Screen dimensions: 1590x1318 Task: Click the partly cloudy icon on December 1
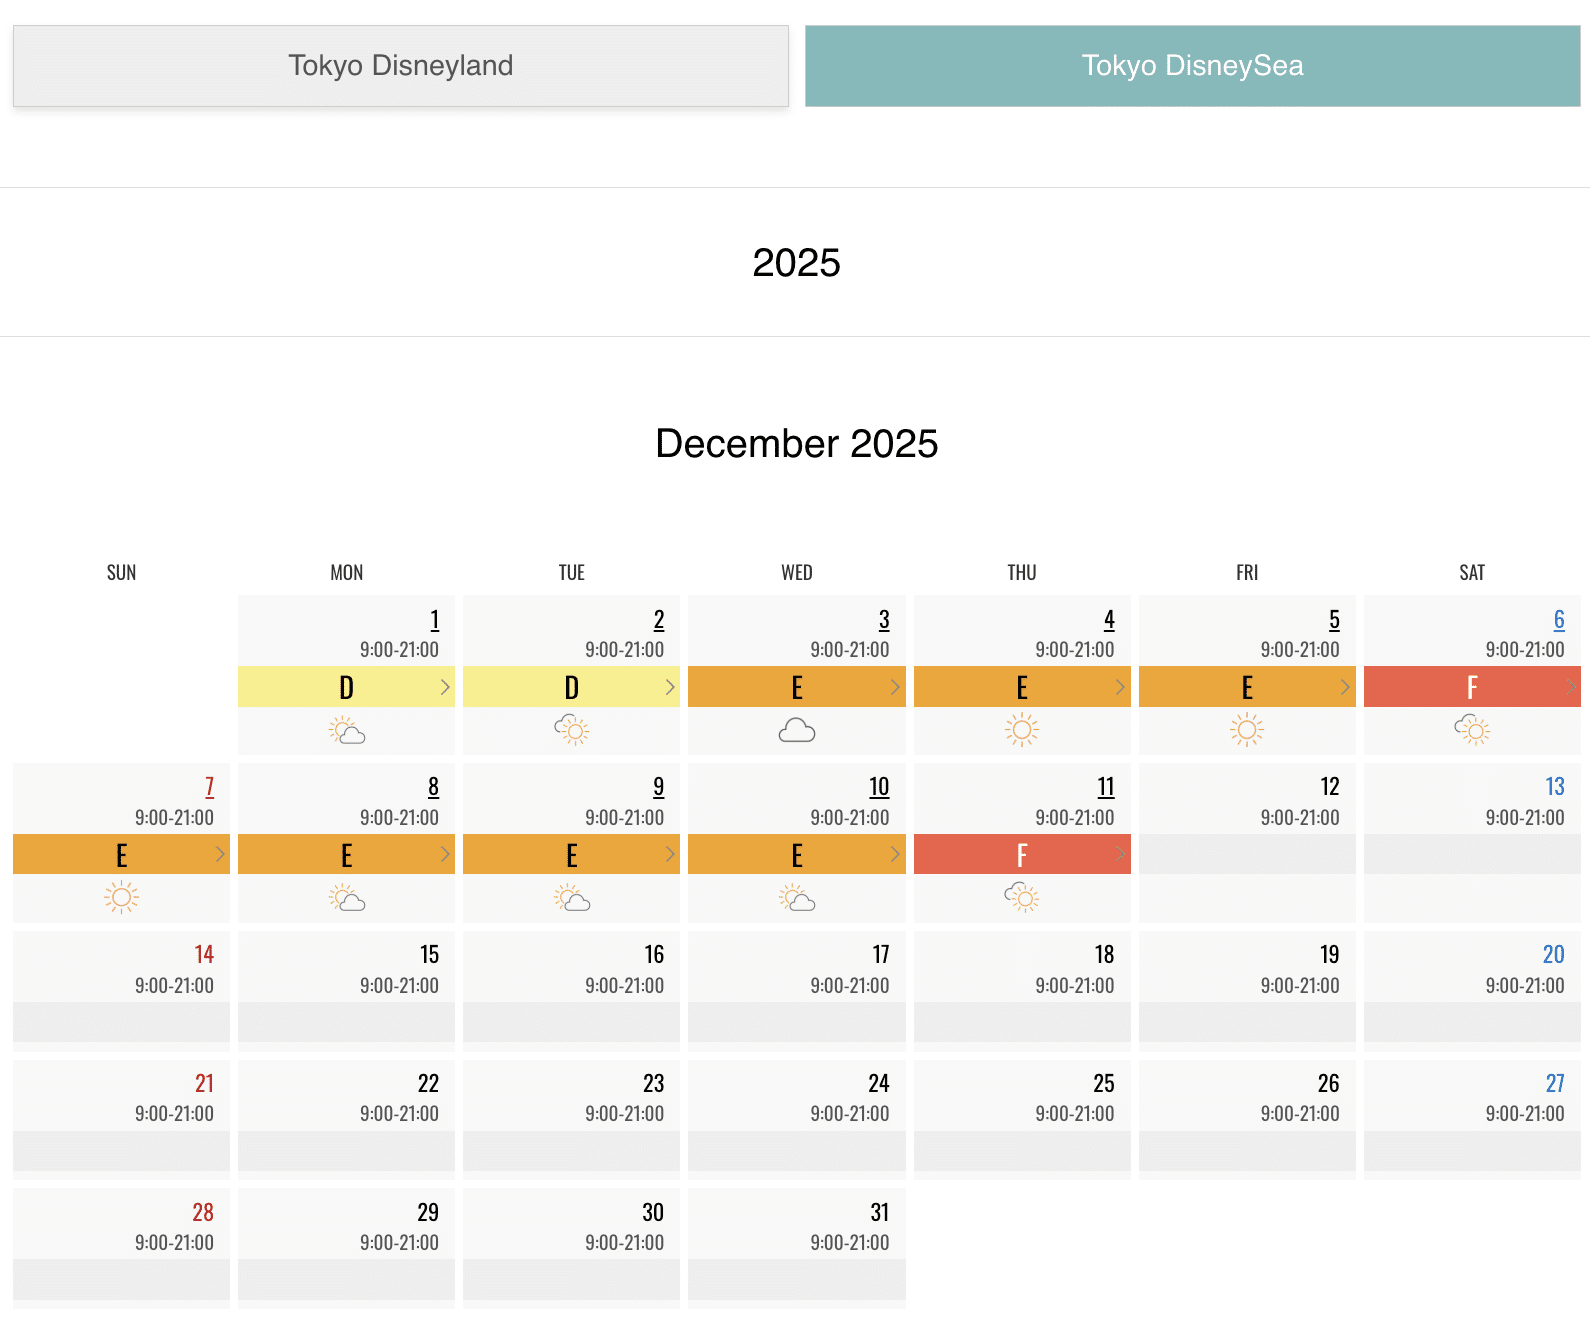pyautogui.click(x=347, y=731)
